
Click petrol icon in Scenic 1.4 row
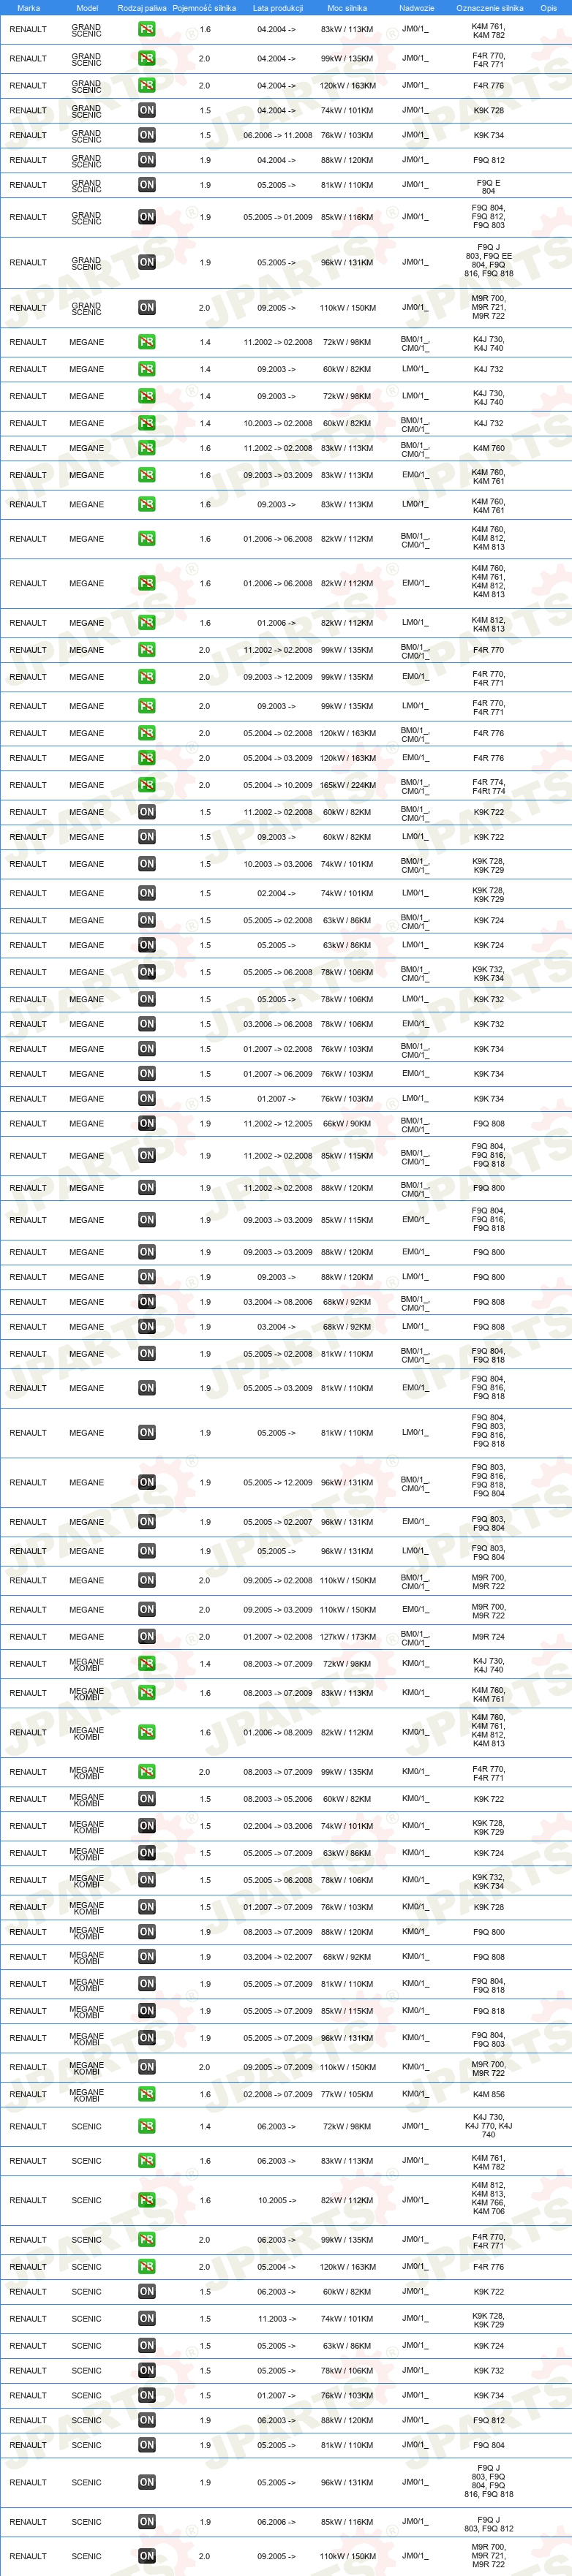coord(147,2126)
